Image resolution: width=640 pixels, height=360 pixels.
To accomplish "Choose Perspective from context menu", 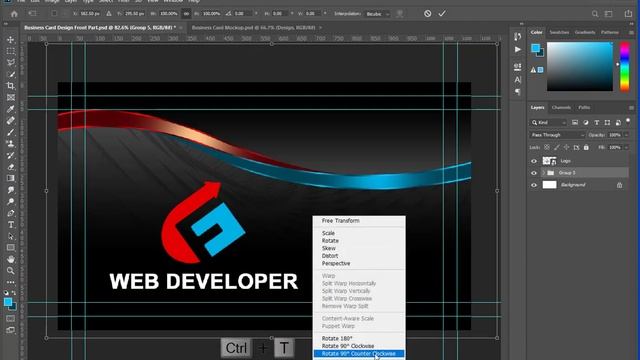I will 336,263.
